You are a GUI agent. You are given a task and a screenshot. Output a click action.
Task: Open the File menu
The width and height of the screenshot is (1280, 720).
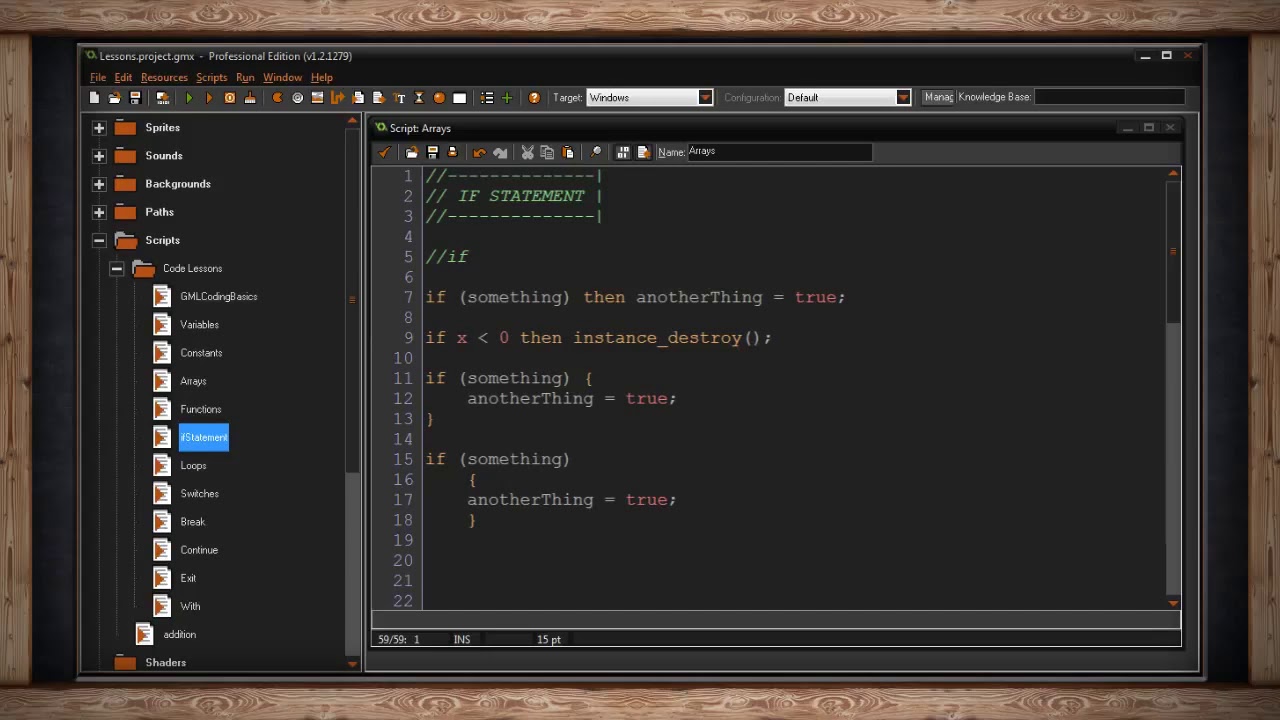(x=98, y=77)
